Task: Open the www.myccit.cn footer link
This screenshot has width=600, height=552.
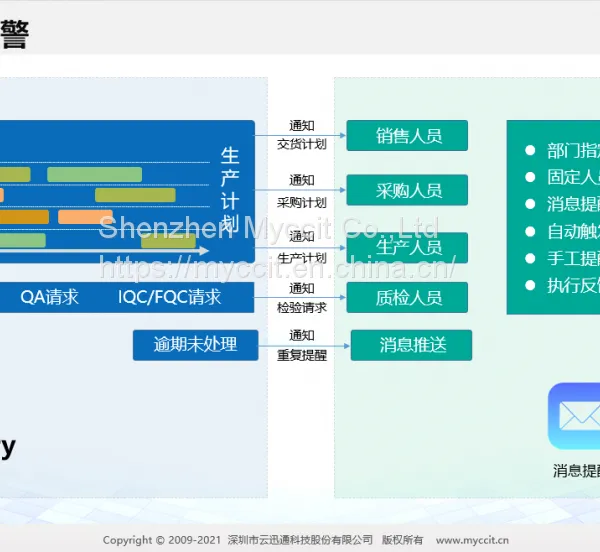Action: 472,540
